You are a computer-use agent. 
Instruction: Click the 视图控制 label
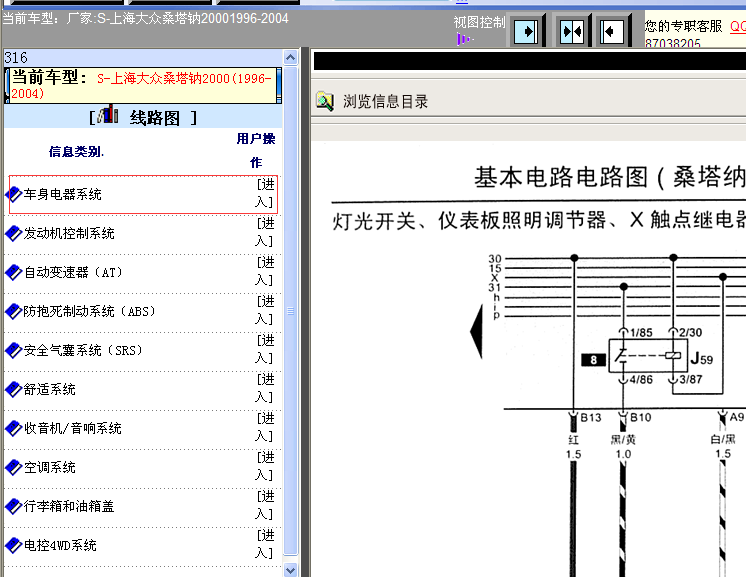click(x=479, y=22)
